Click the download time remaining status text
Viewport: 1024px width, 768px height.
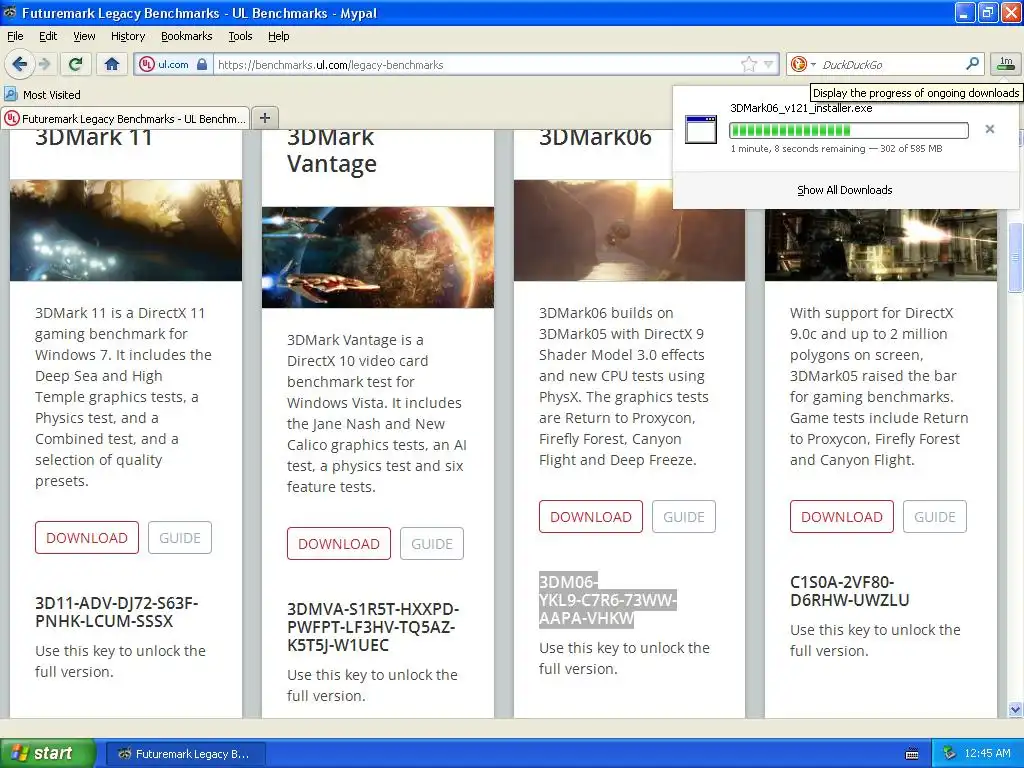click(x=836, y=149)
